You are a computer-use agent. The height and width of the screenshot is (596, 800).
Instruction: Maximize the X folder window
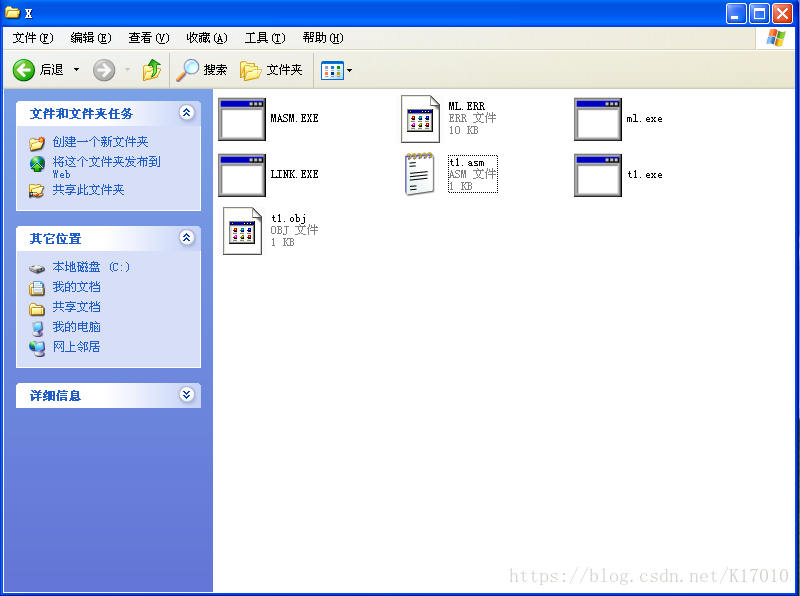click(x=759, y=14)
